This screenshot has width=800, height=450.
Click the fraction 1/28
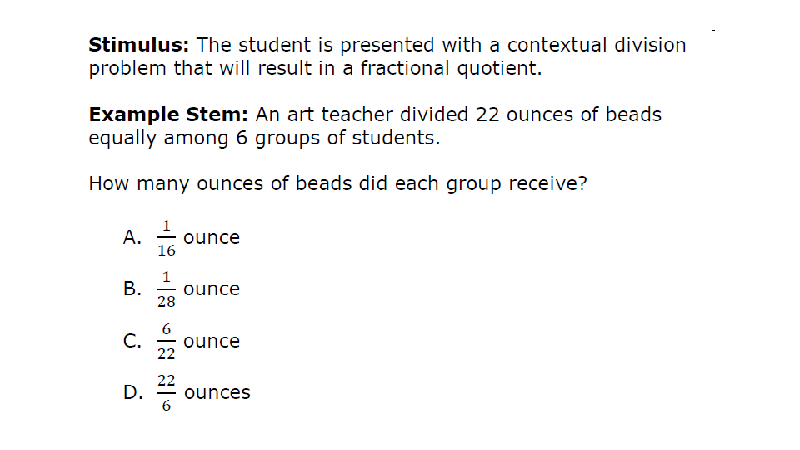(x=166, y=290)
